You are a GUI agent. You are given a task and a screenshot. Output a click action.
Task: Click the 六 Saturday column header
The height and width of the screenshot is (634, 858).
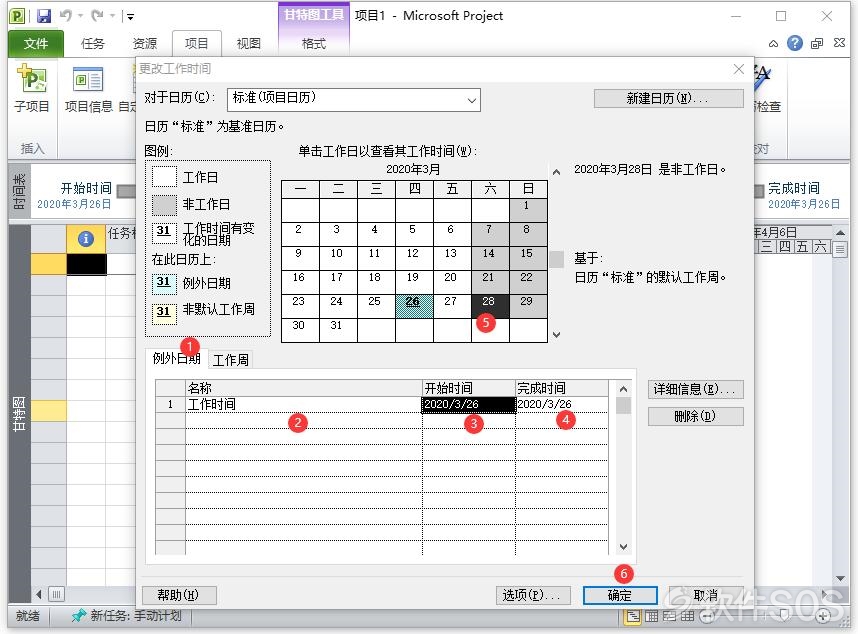490,189
